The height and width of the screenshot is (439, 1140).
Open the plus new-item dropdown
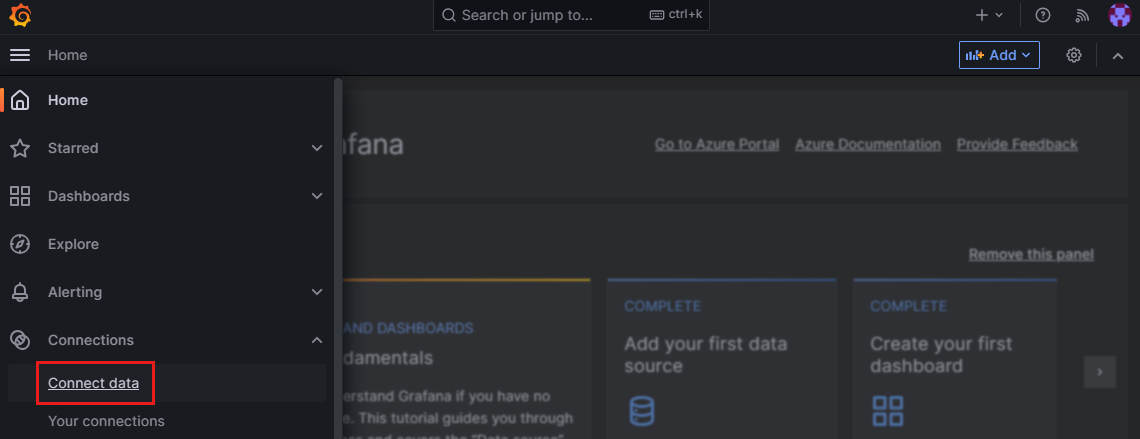[989, 15]
